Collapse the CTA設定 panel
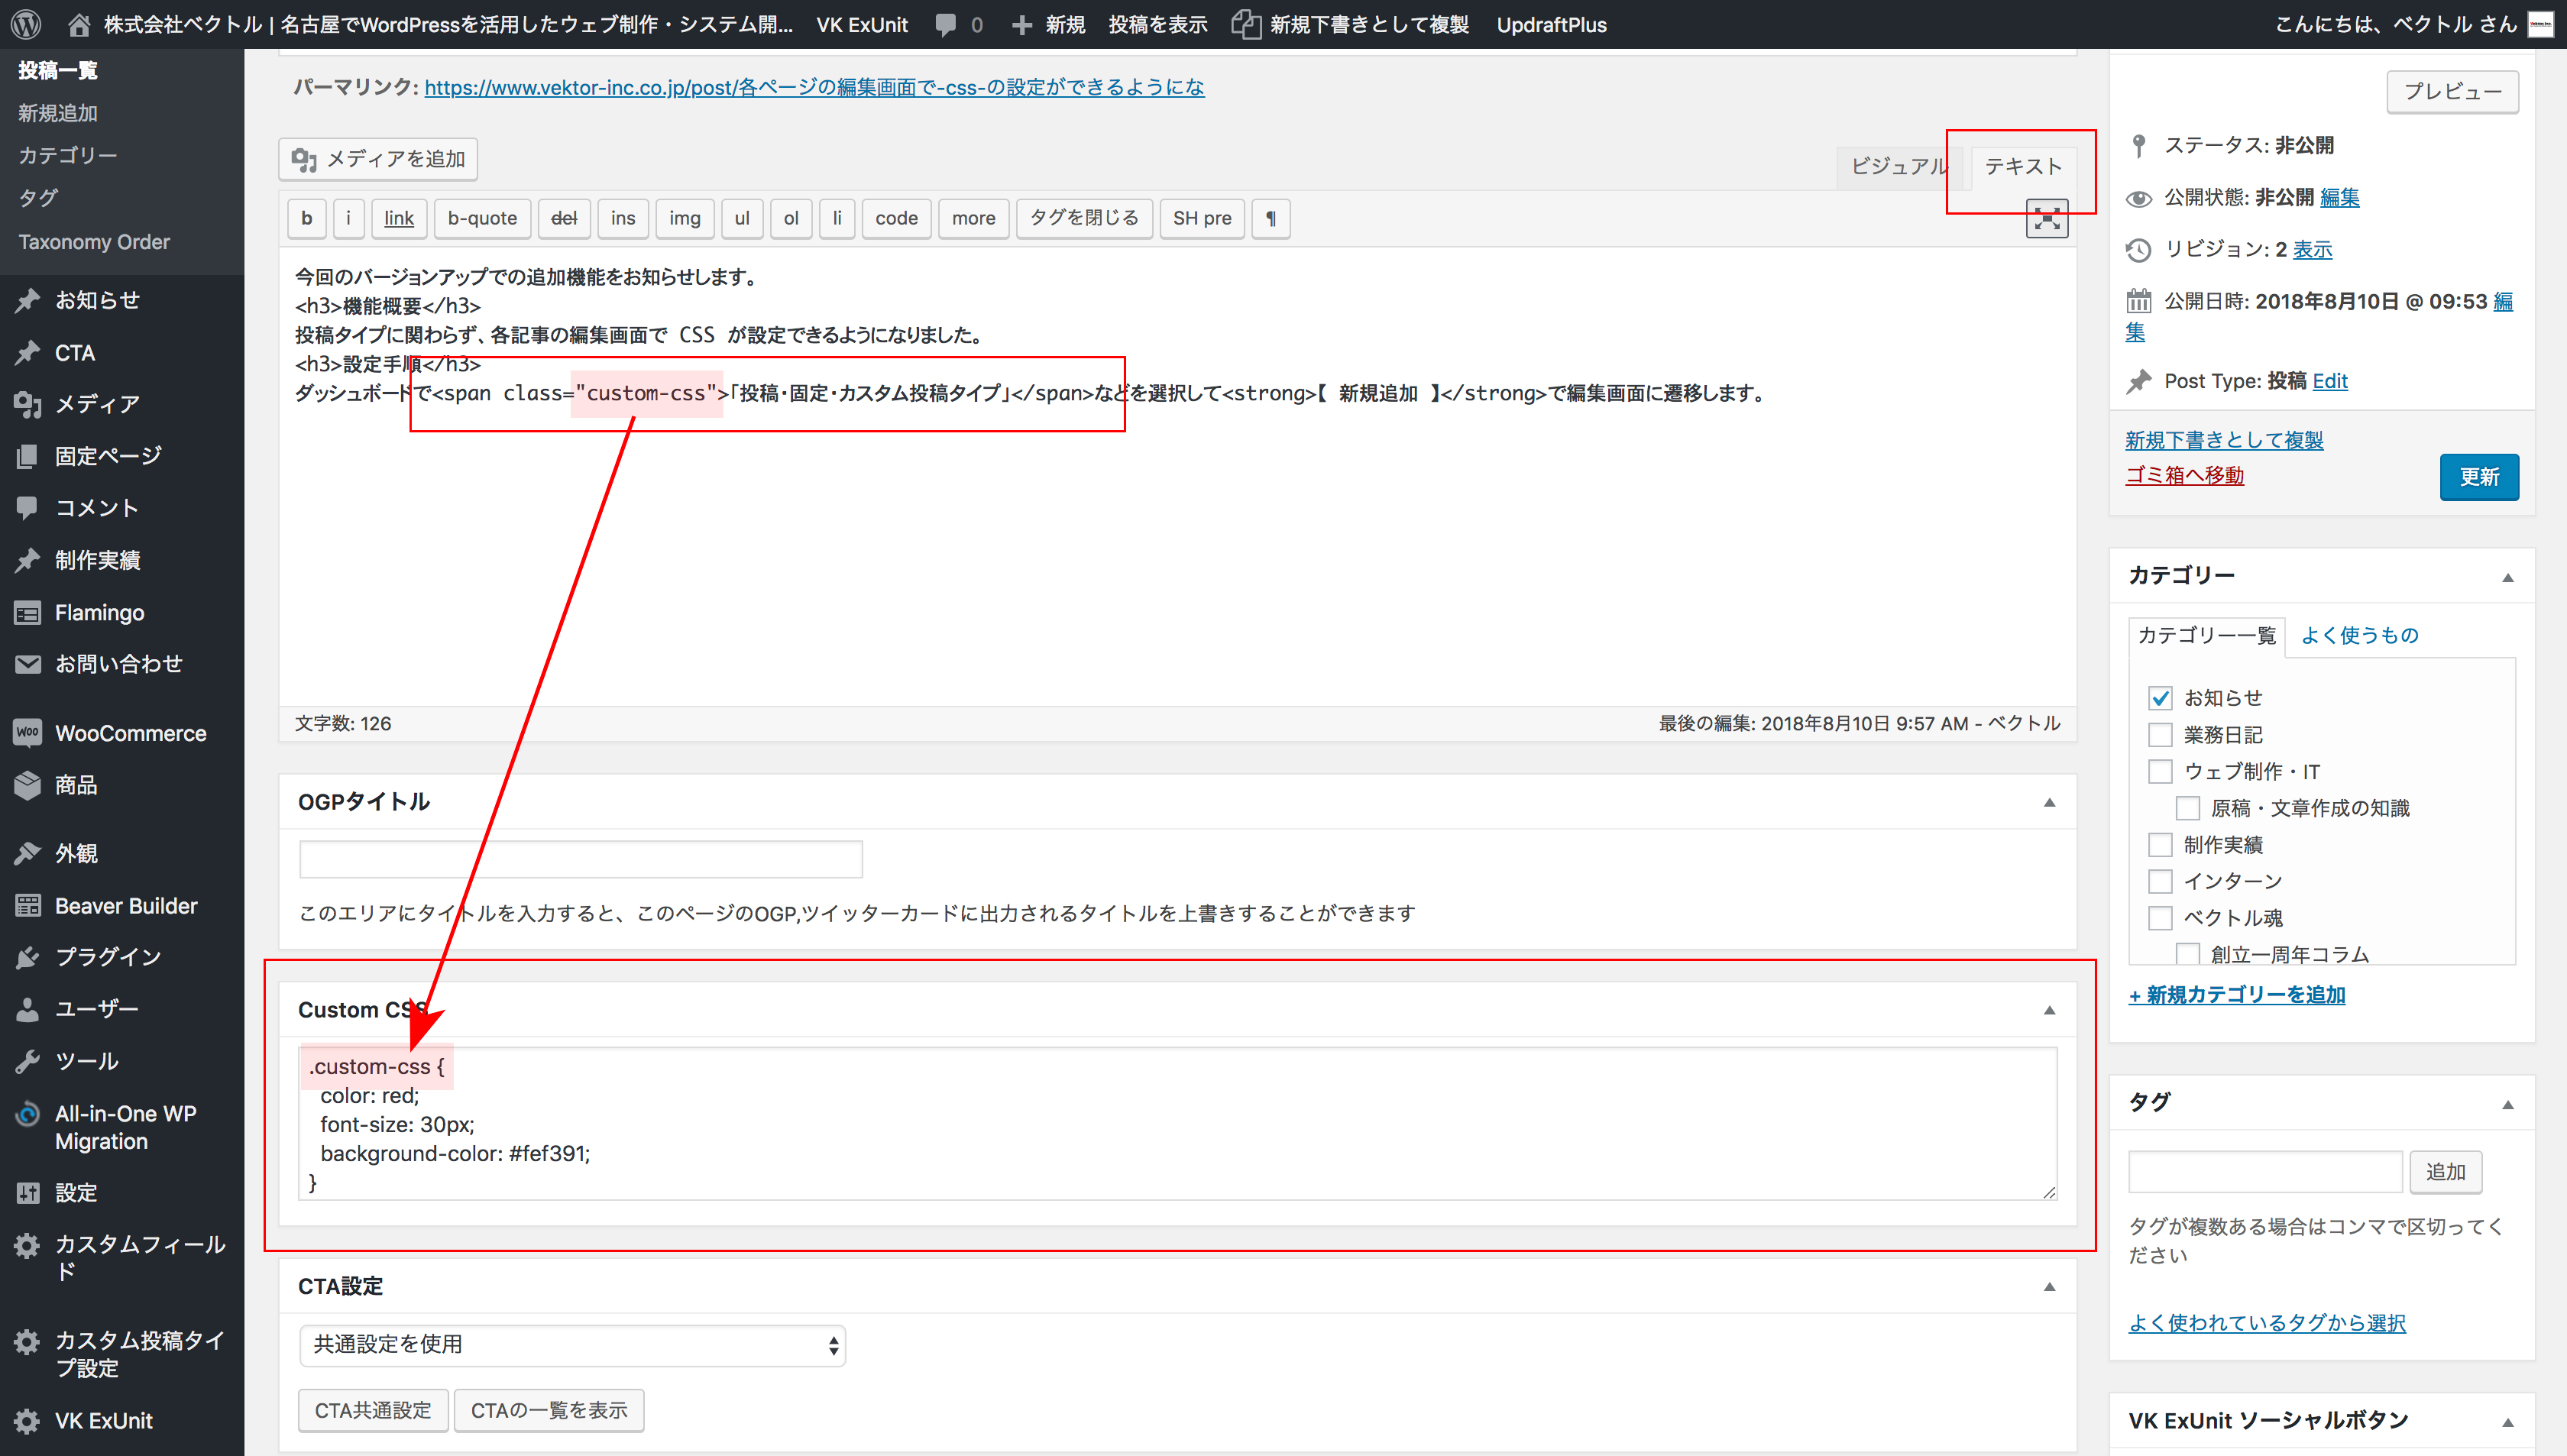Screen dimensions: 2567x1456 2049,1286
